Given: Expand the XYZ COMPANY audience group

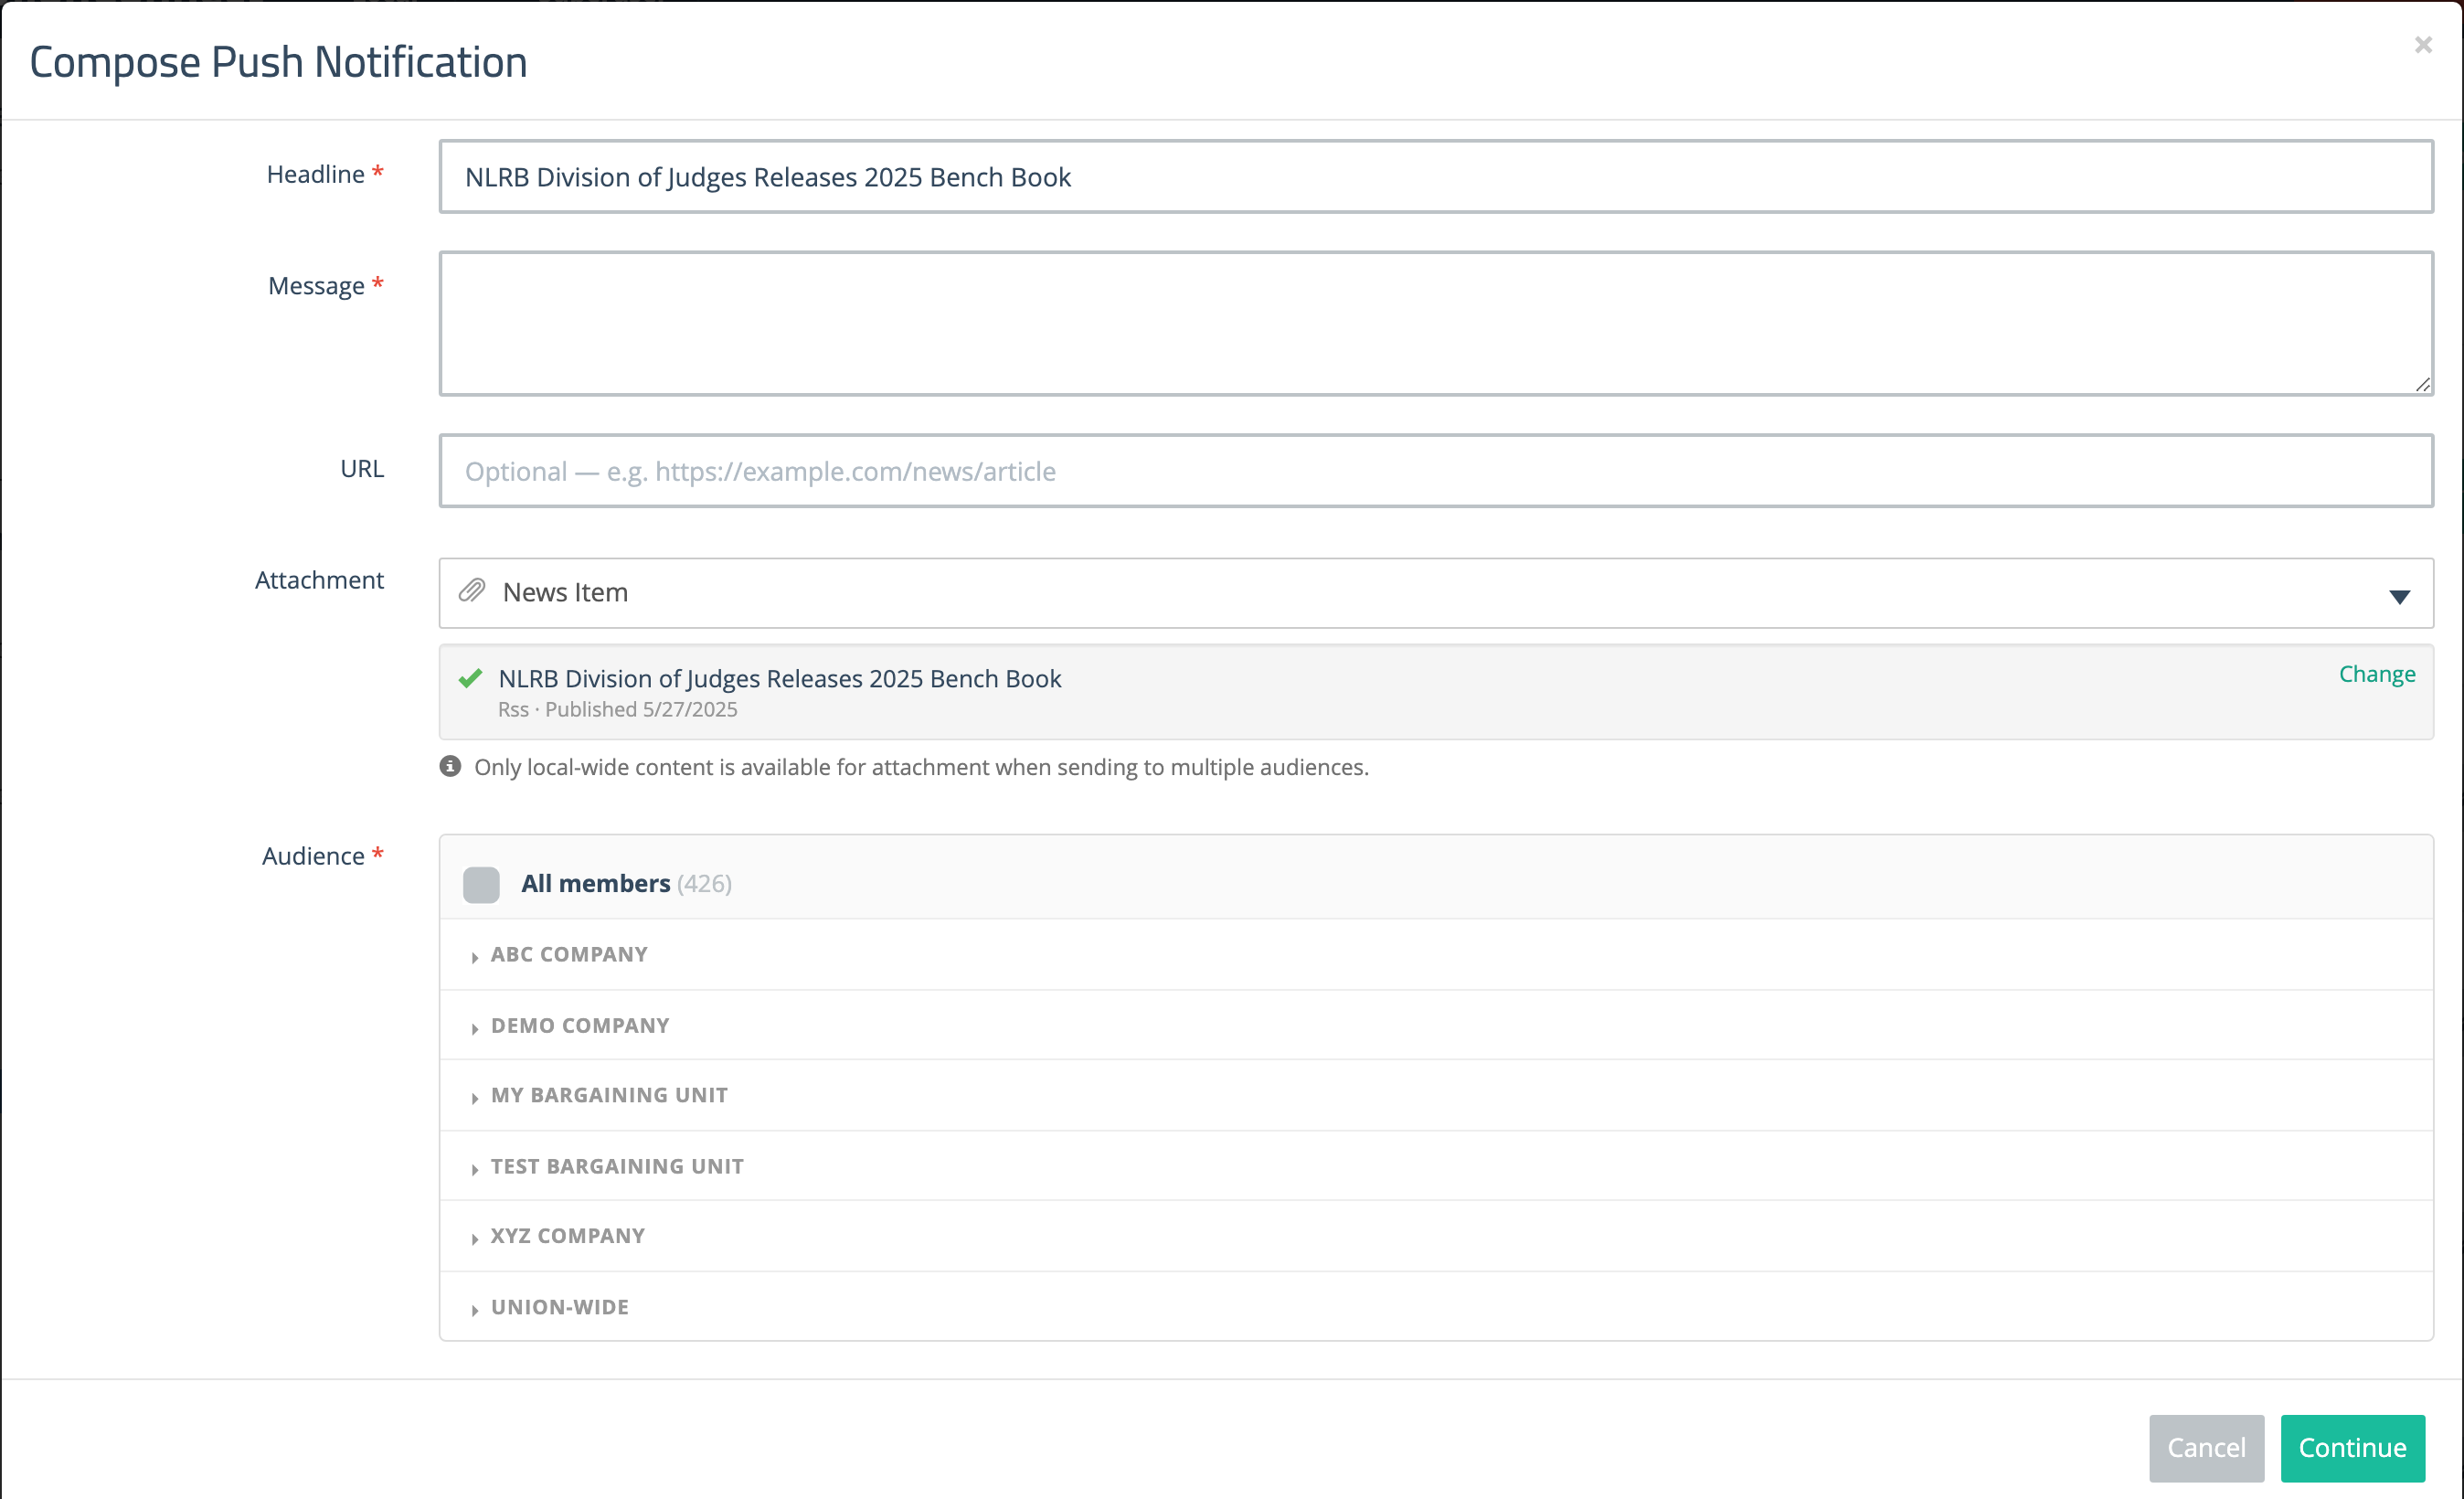Looking at the screenshot, I should [x=1436, y=1237].
